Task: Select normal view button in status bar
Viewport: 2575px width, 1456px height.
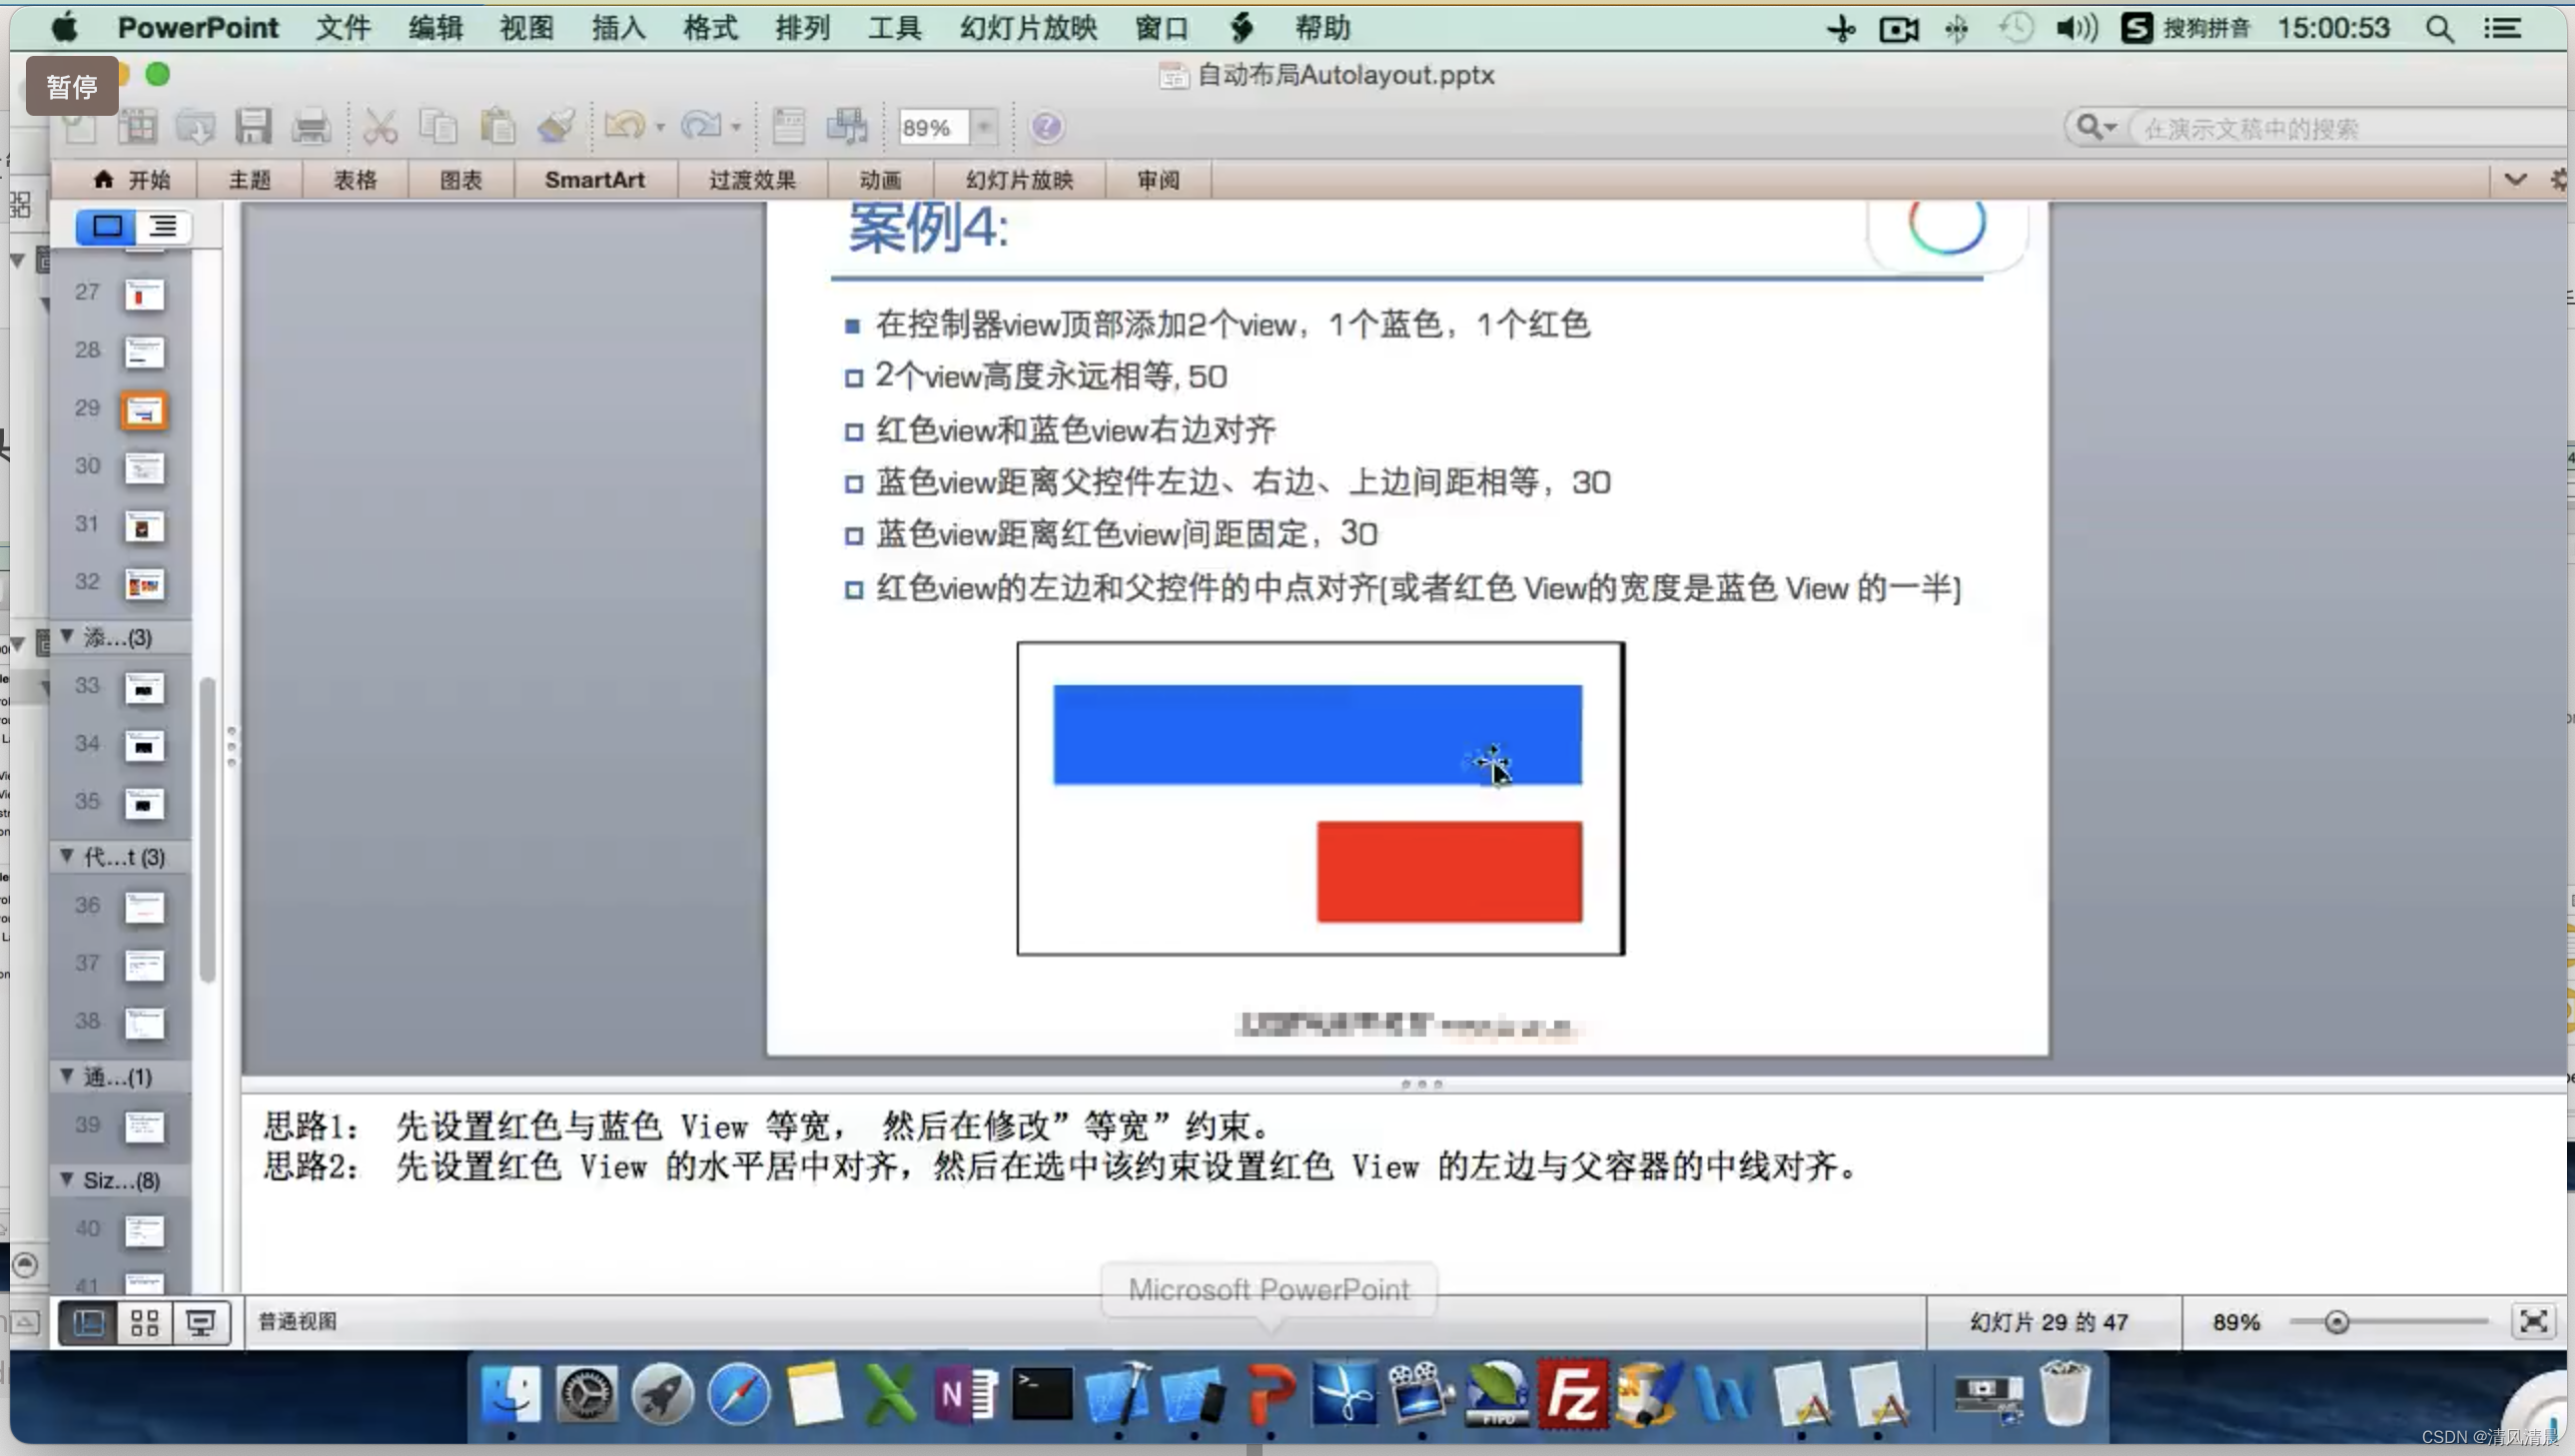Action: tap(88, 1323)
